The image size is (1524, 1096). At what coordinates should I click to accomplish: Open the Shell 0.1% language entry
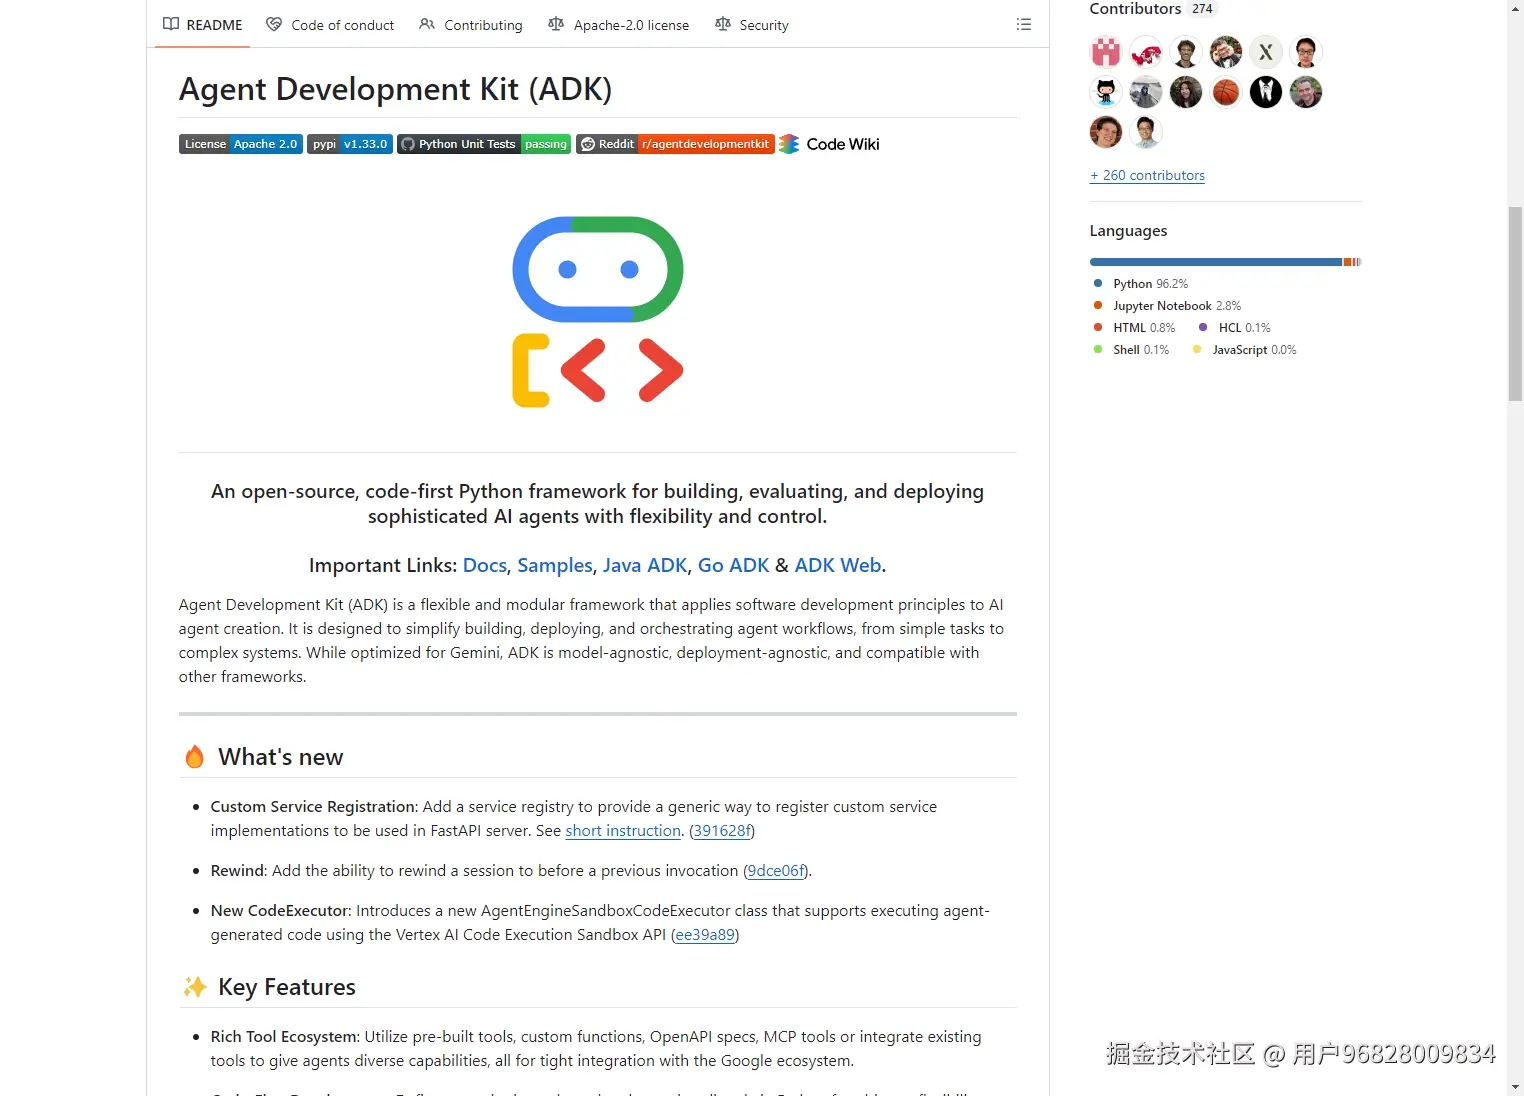pyautogui.click(x=1131, y=350)
